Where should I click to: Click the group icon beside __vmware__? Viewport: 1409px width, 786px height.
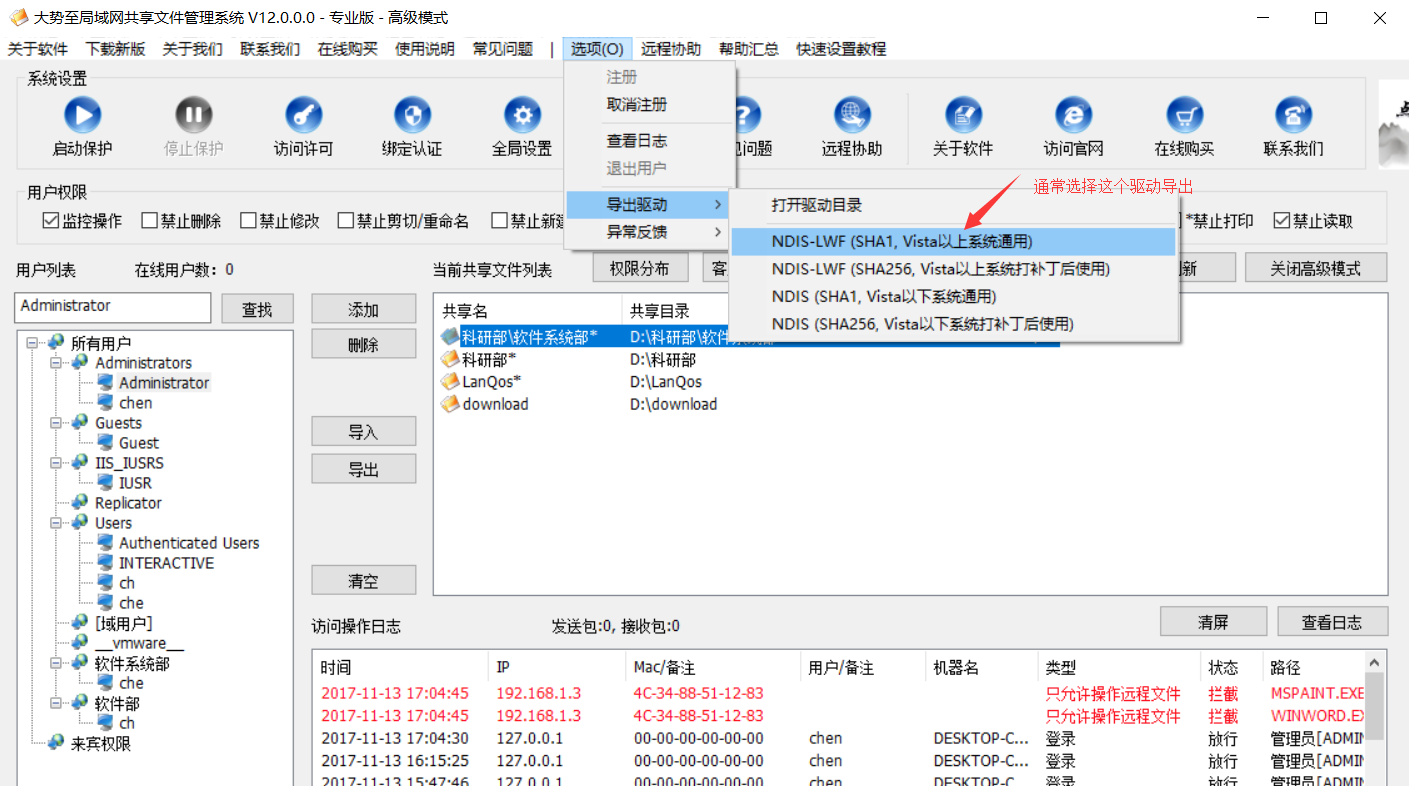click(x=81, y=643)
